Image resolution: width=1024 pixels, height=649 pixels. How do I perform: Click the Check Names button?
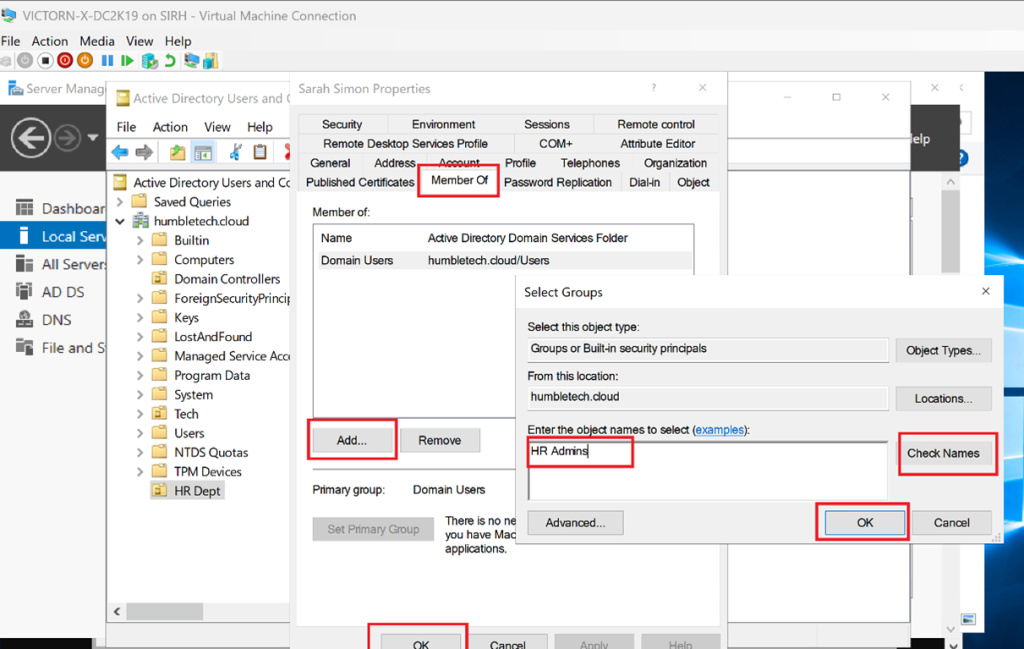click(943, 453)
